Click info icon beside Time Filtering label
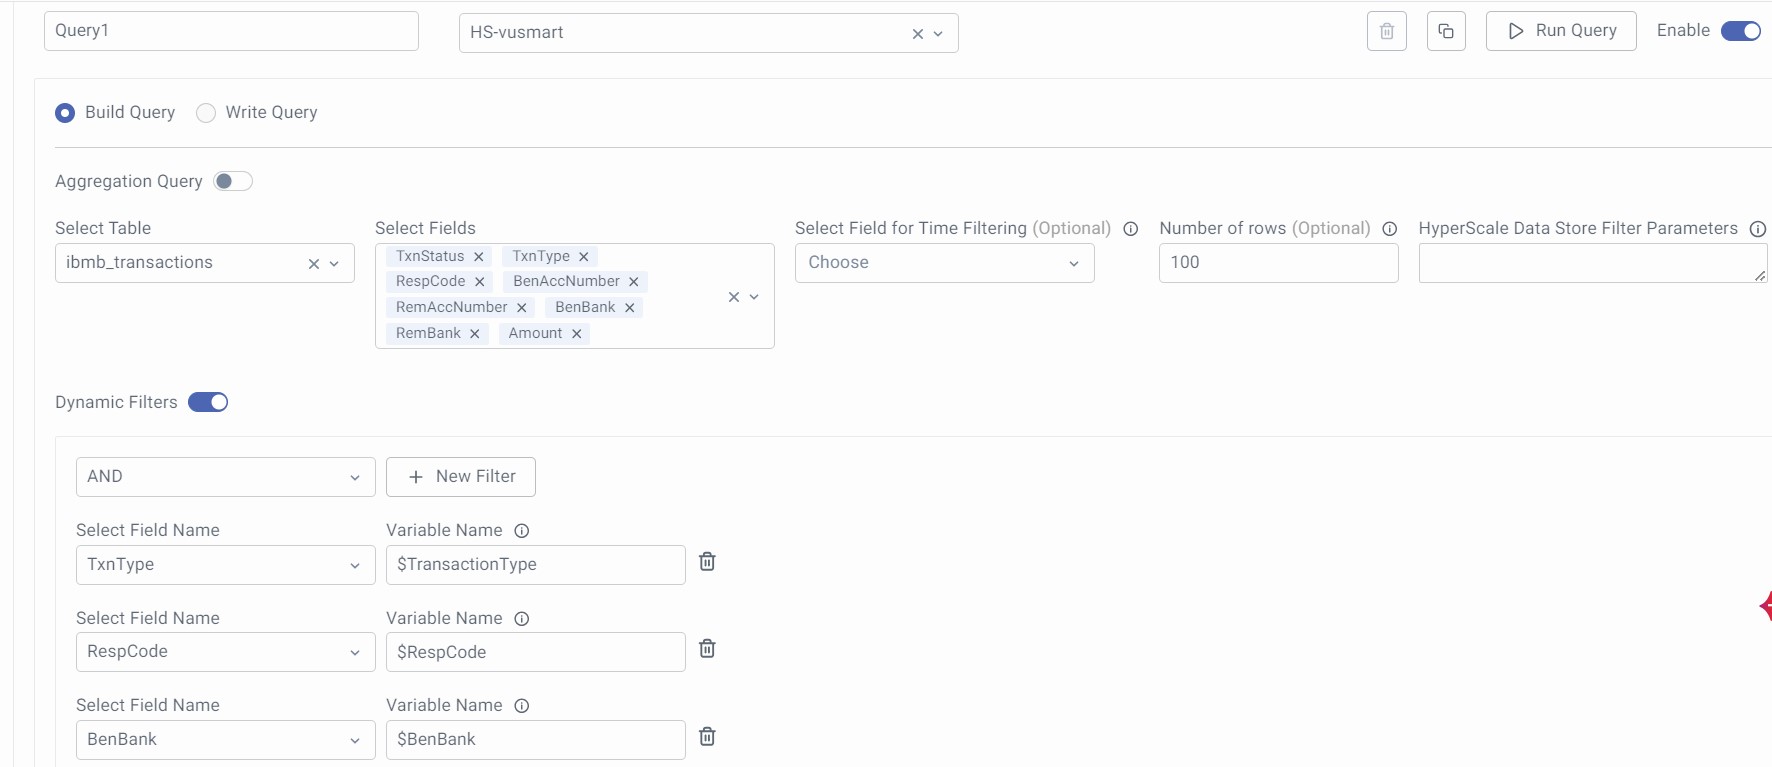Screen dimensions: 1772x767 [1131, 229]
